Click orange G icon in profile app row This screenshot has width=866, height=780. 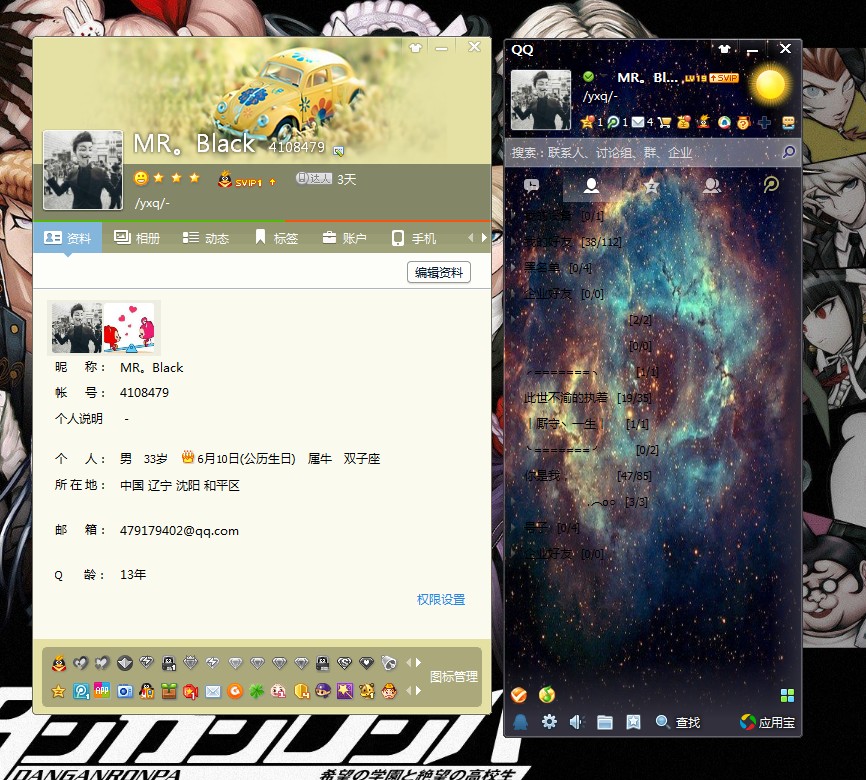[235, 691]
